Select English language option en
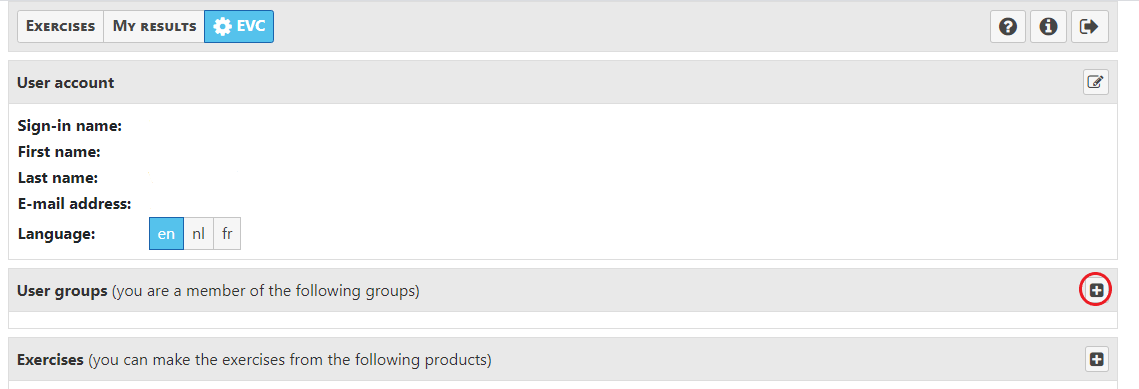The image size is (1139, 389). tap(166, 234)
